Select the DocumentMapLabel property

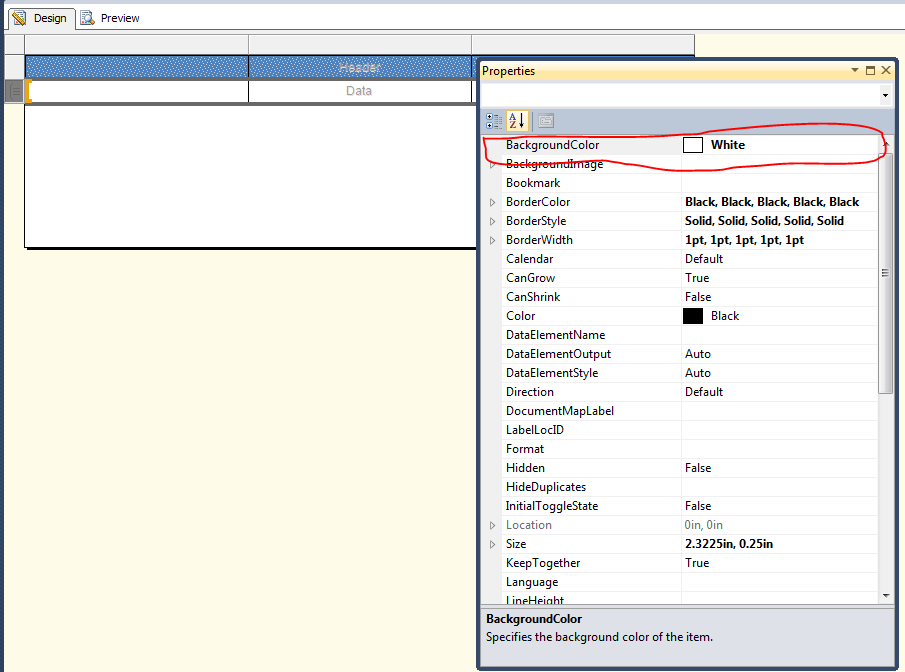click(x=559, y=411)
